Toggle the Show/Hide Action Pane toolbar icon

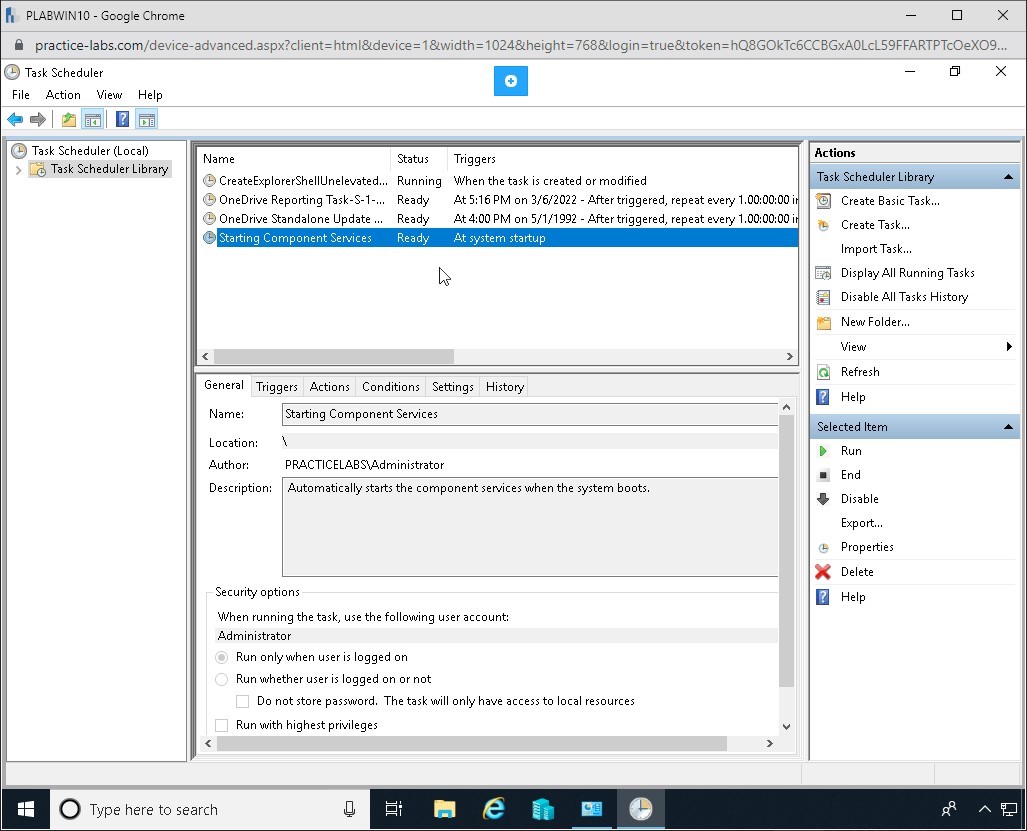pos(147,119)
